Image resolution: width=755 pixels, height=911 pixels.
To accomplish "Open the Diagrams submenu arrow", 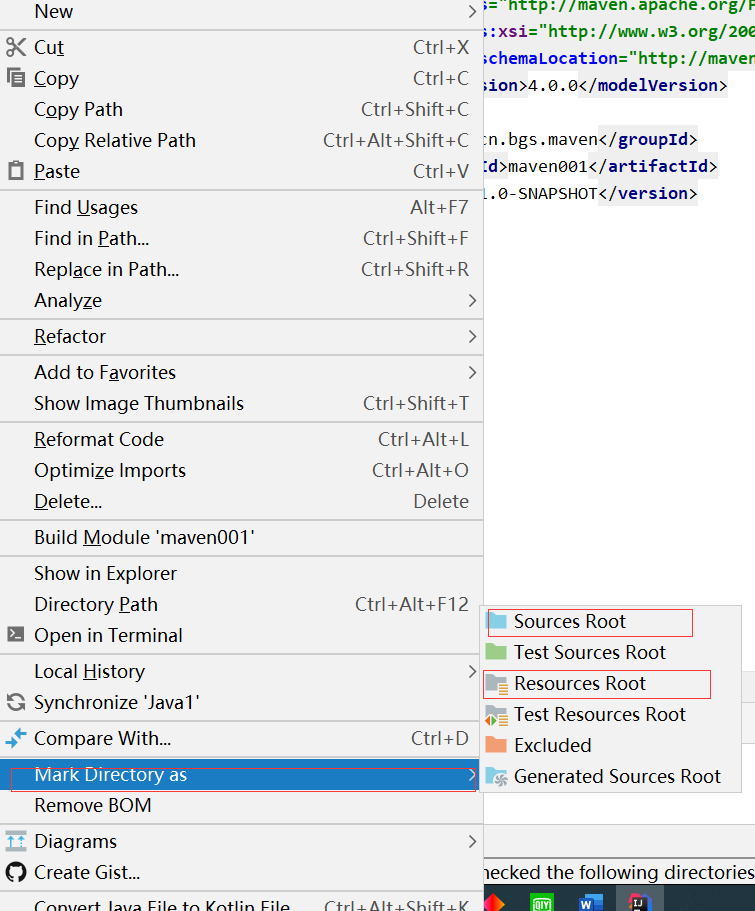I will (x=472, y=841).
